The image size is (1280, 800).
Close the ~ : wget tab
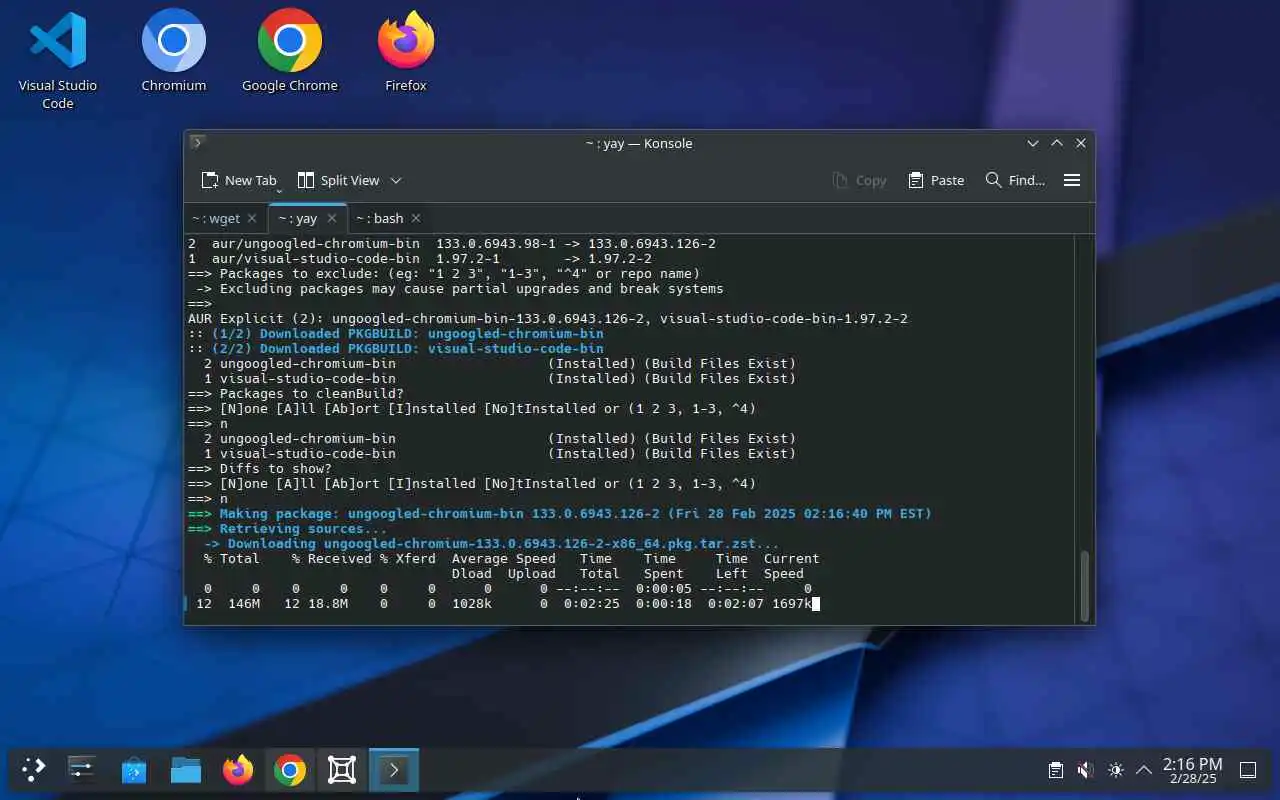pos(252,218)
